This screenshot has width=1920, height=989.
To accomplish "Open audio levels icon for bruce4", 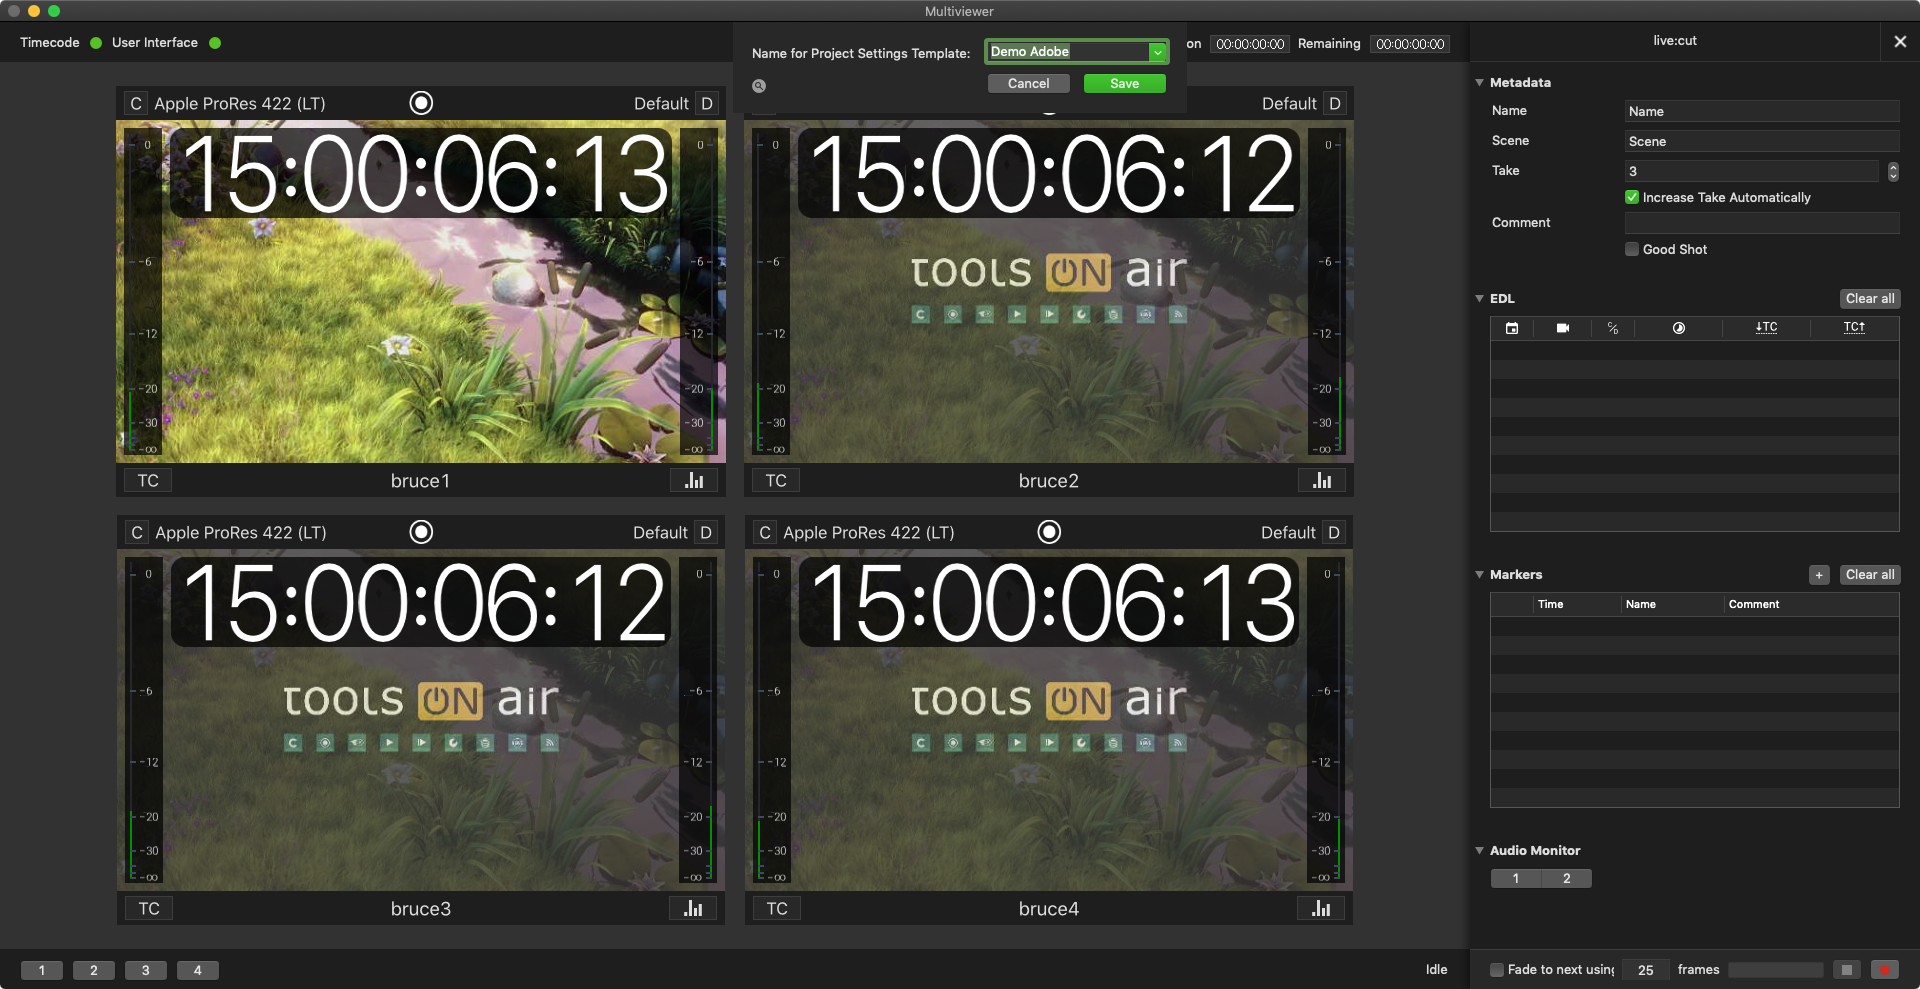I will pos(1322,909).
